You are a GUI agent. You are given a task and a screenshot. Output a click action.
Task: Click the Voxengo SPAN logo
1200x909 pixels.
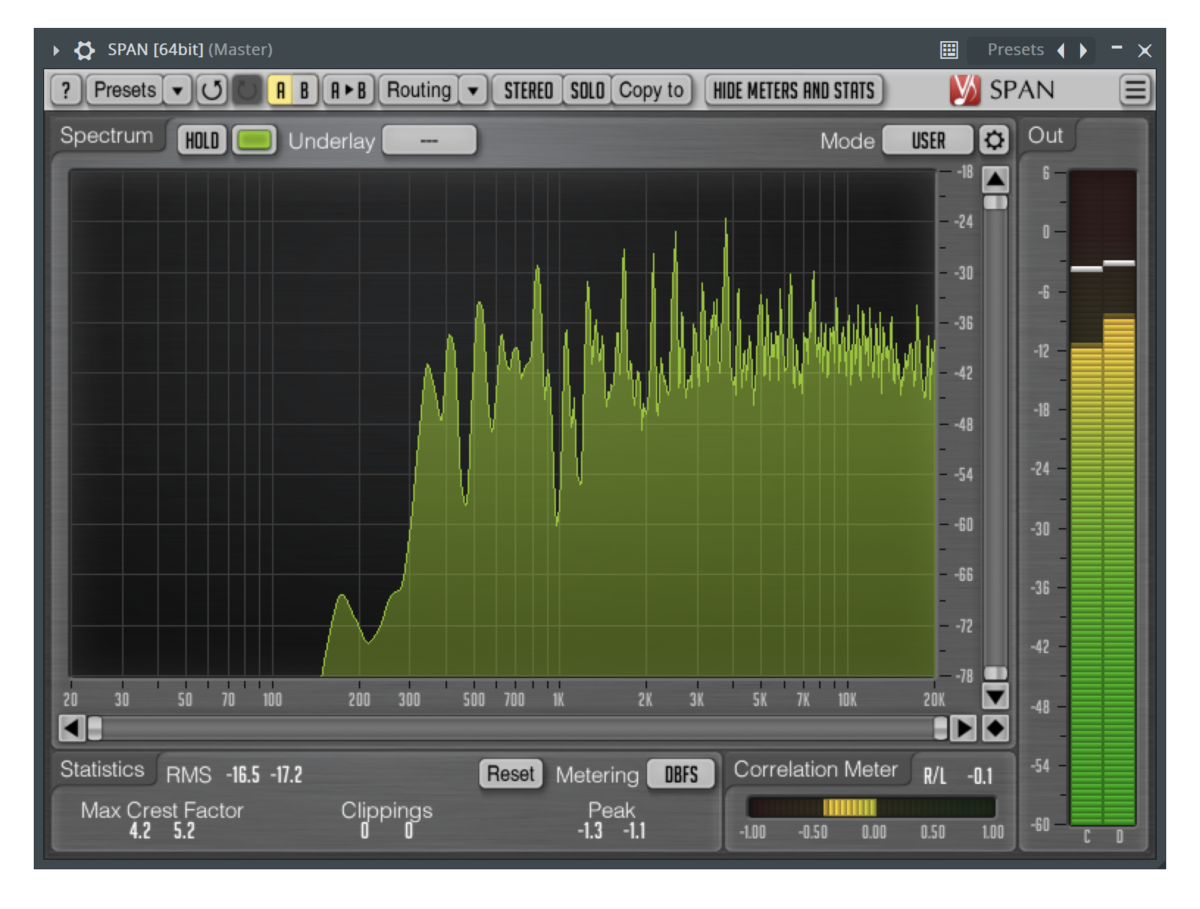[x=1002, y=90]
